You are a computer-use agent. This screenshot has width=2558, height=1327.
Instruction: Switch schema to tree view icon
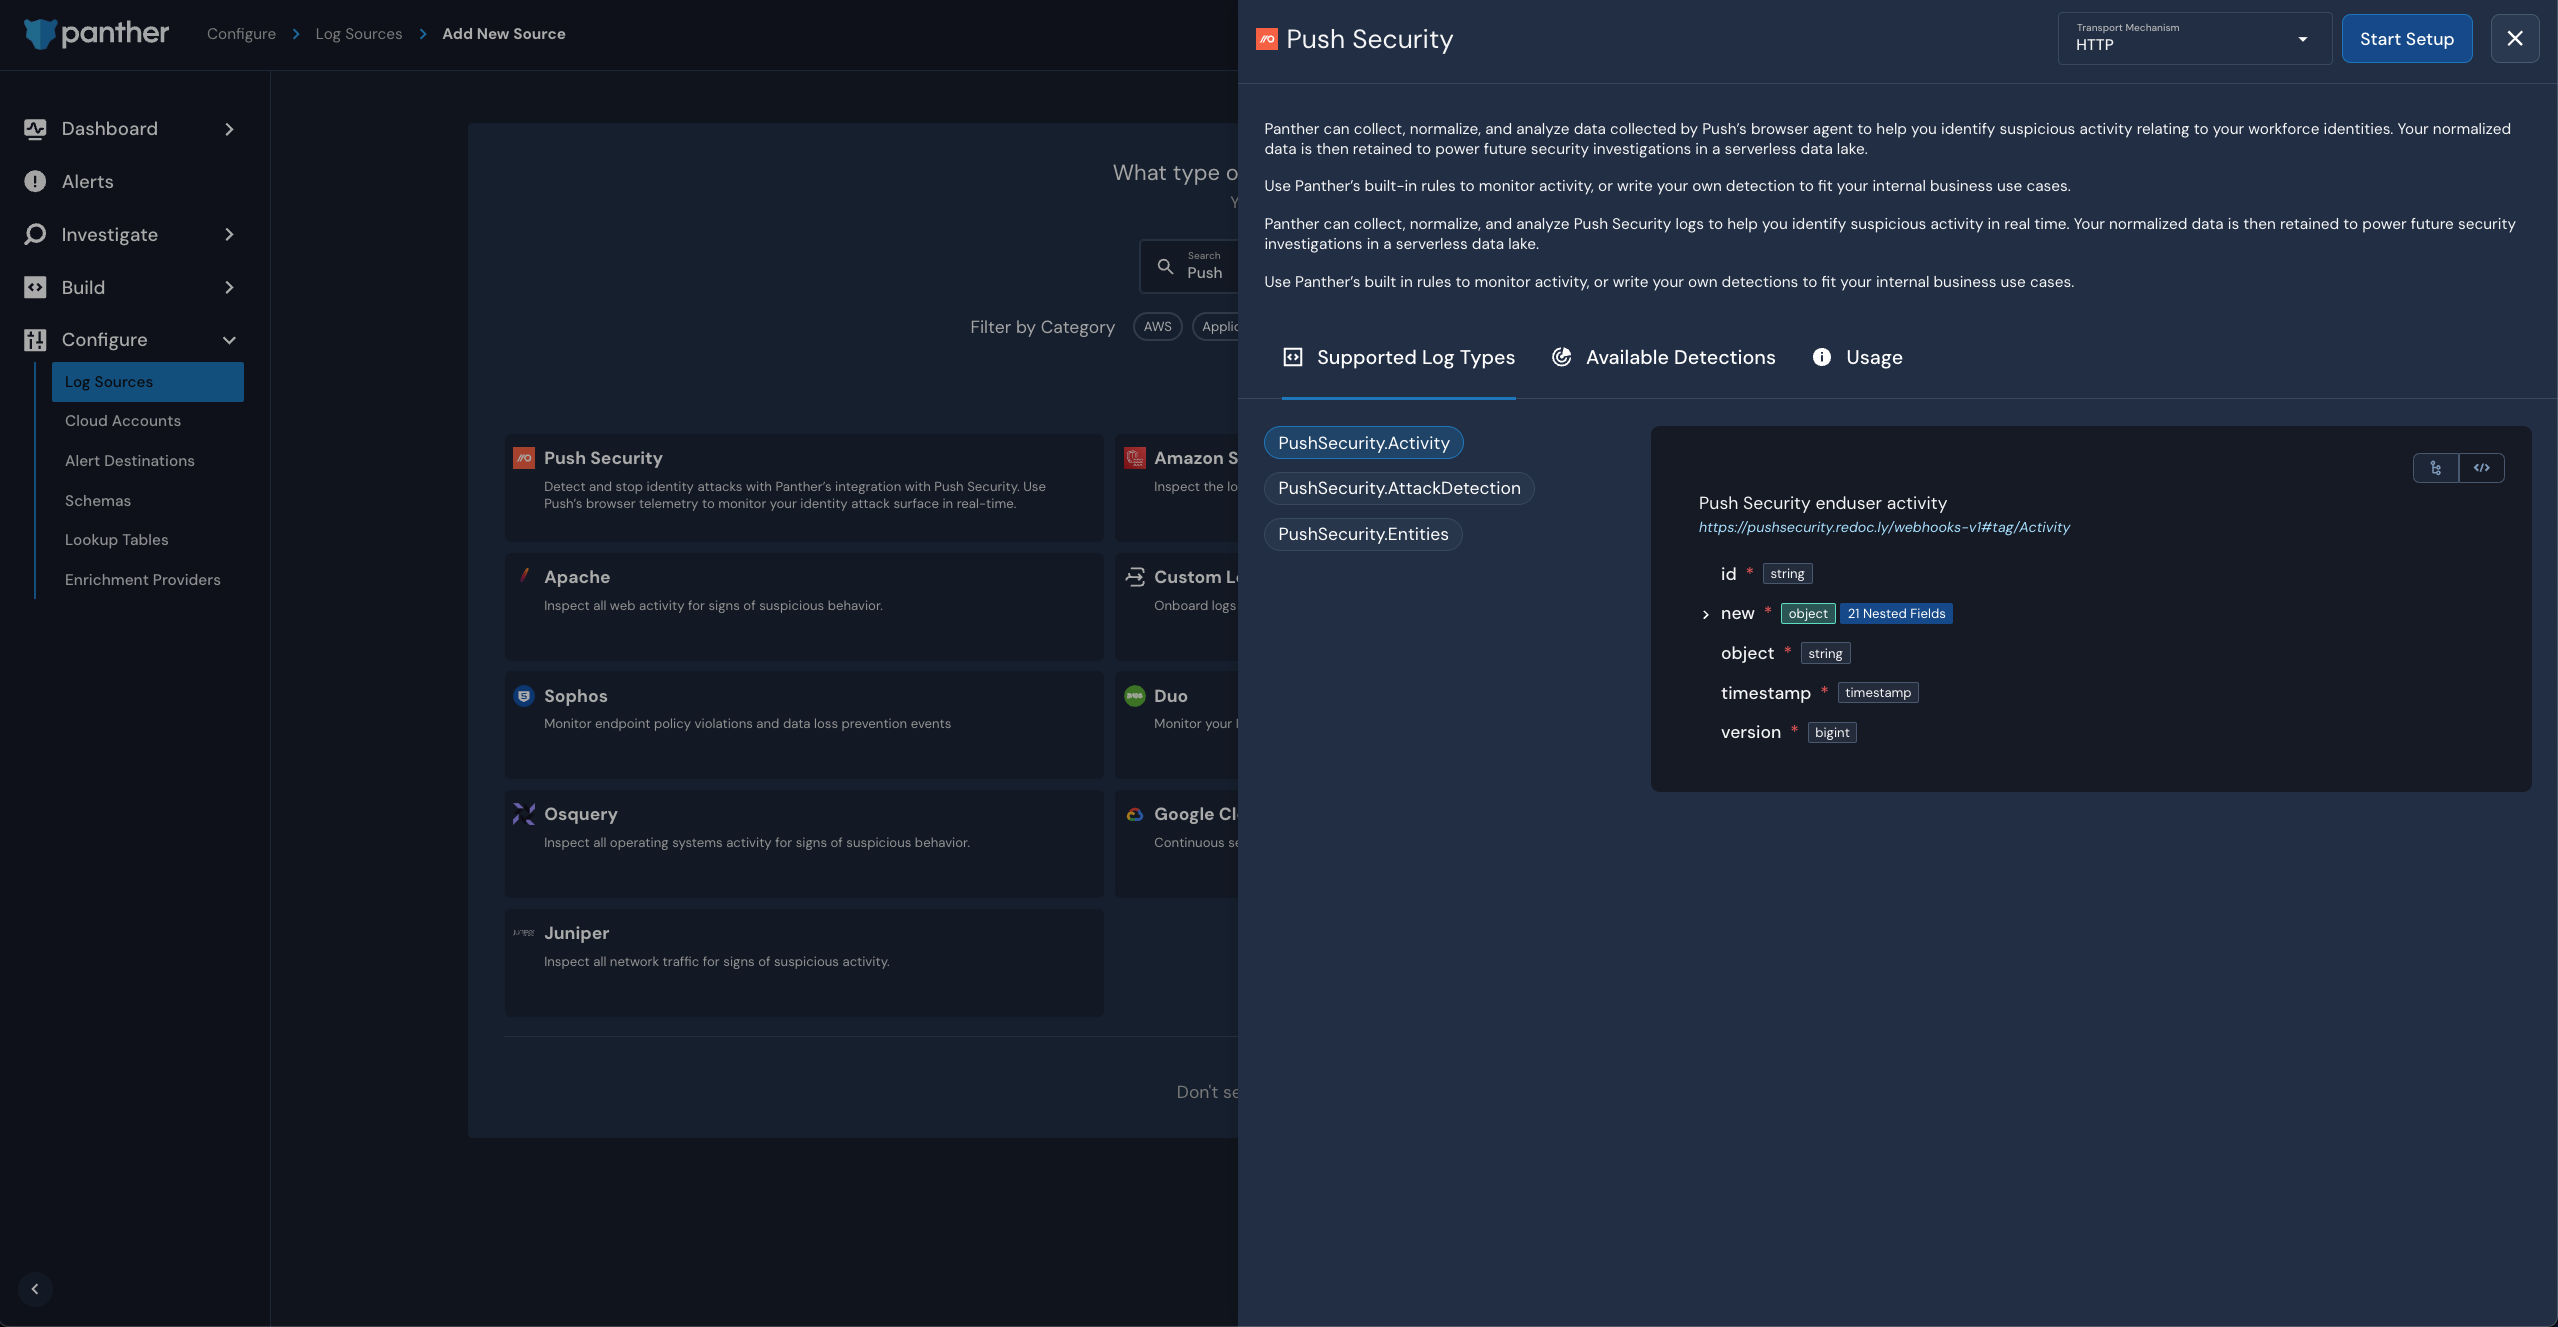[x=2436, y=468]
